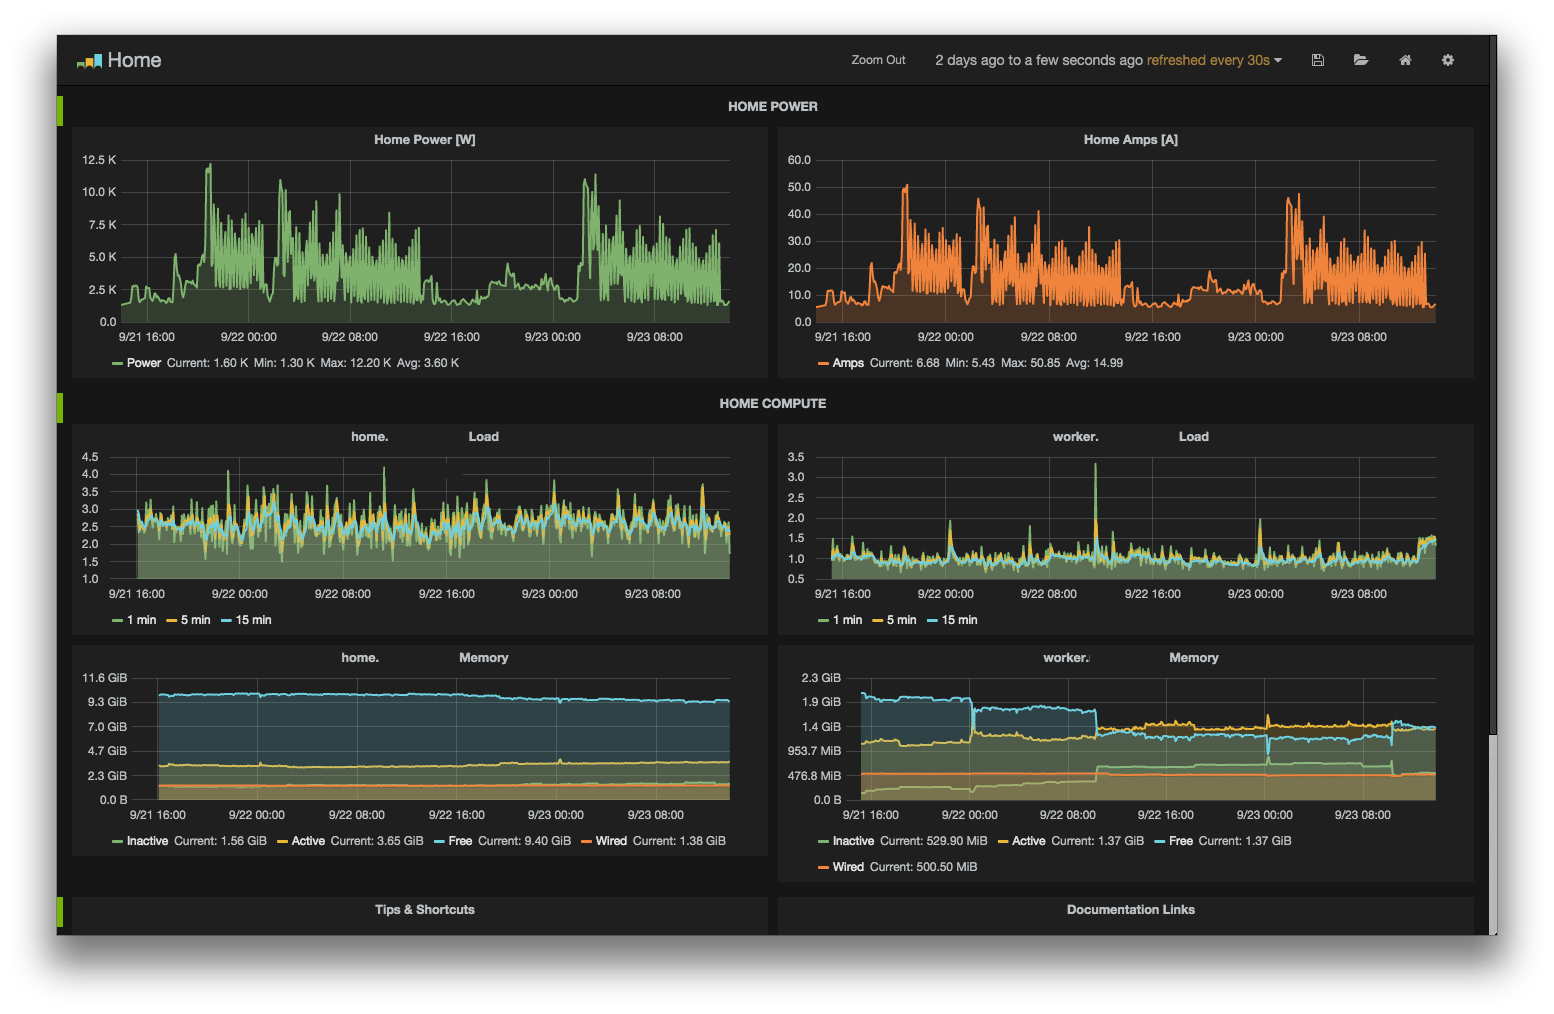Click the Wired color swatch in home Memory
Viewport: 1554px width, 1014px height.
pyautogui.click(x=586, y=842)
